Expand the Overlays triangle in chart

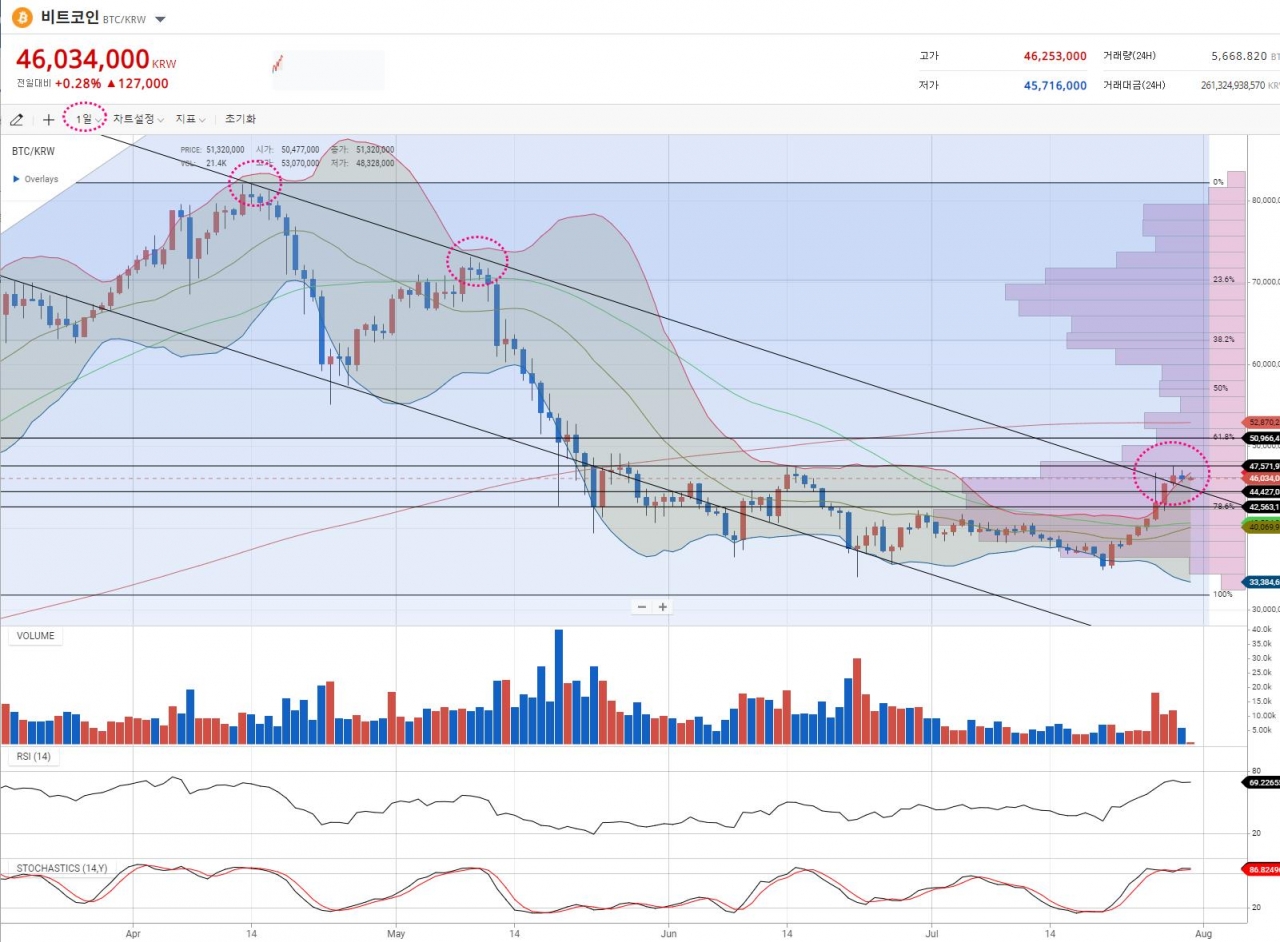click(x=16, y=179)
